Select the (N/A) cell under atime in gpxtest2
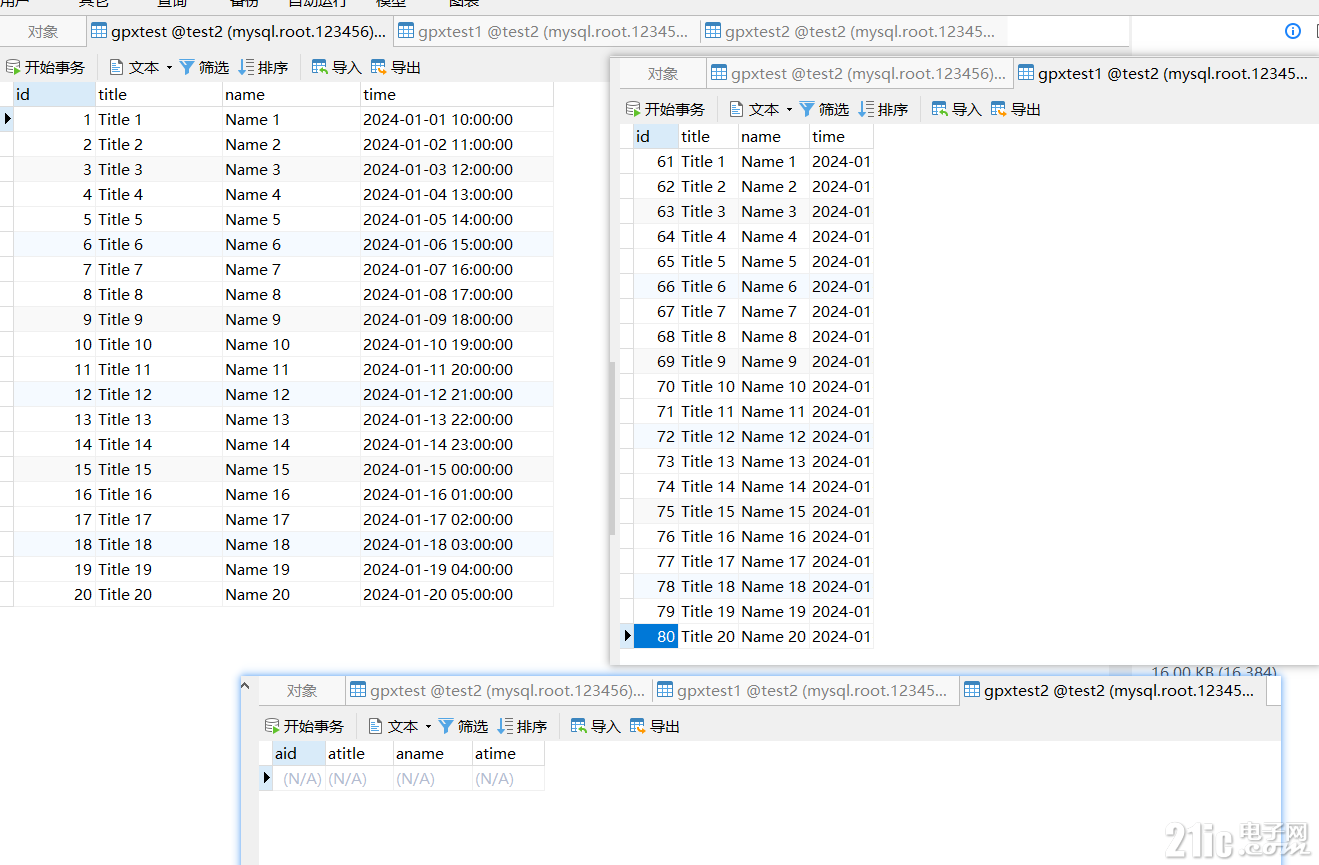Viewport: 1319px width, 865px height. (x=508, y=778)
